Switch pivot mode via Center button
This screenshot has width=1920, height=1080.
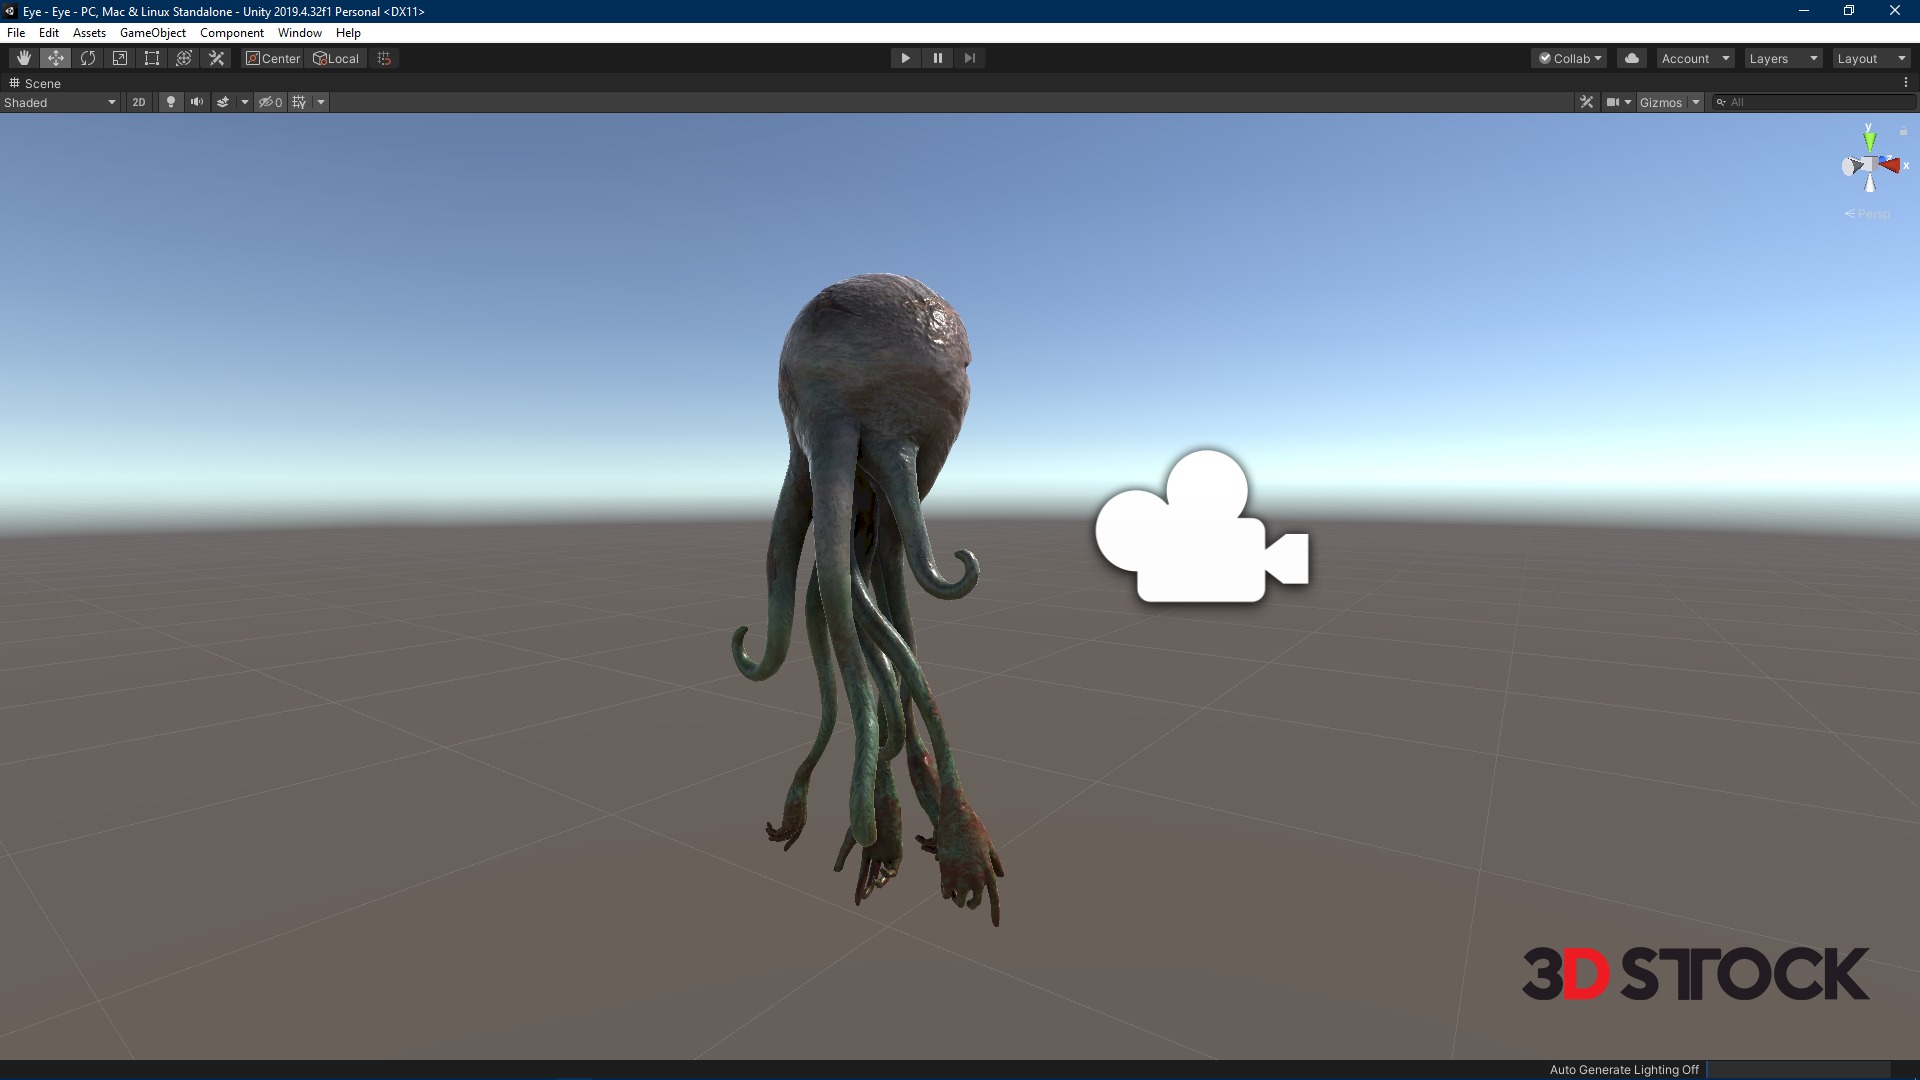tap(273, 58)
